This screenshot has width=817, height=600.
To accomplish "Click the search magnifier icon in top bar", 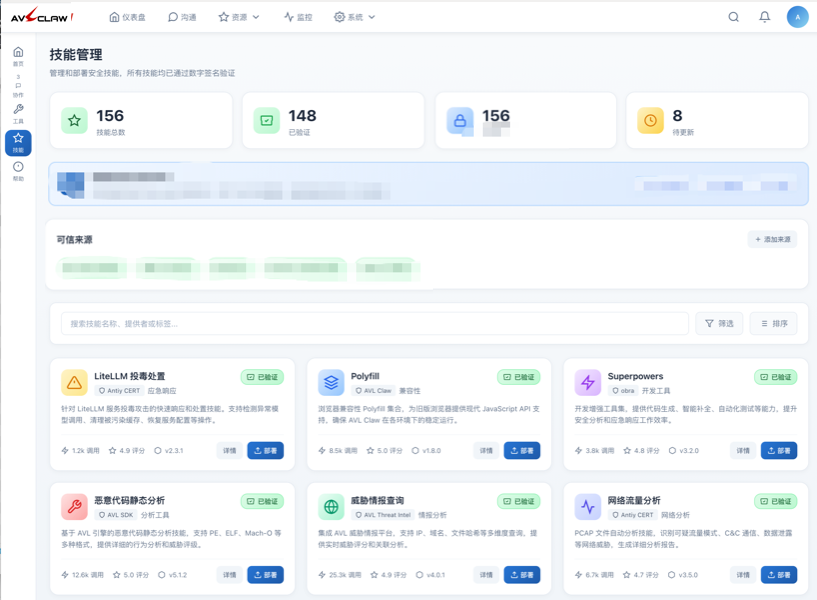I will (733, 17).
